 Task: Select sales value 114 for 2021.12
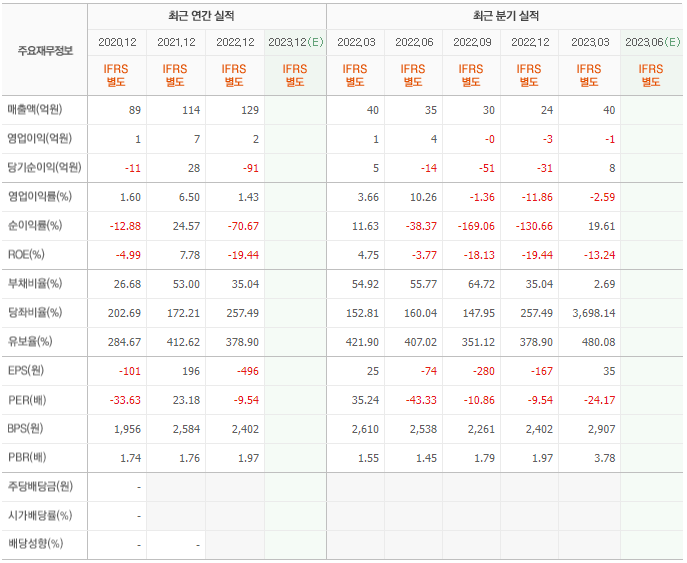click(191, 110)
